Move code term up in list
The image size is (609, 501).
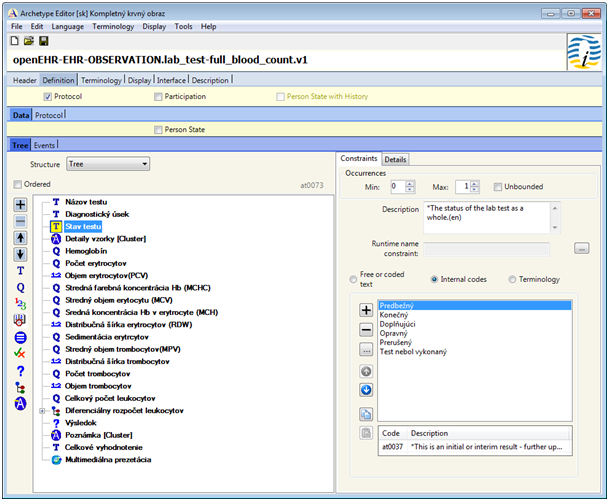pyautogui.click(x=366, y=372)
